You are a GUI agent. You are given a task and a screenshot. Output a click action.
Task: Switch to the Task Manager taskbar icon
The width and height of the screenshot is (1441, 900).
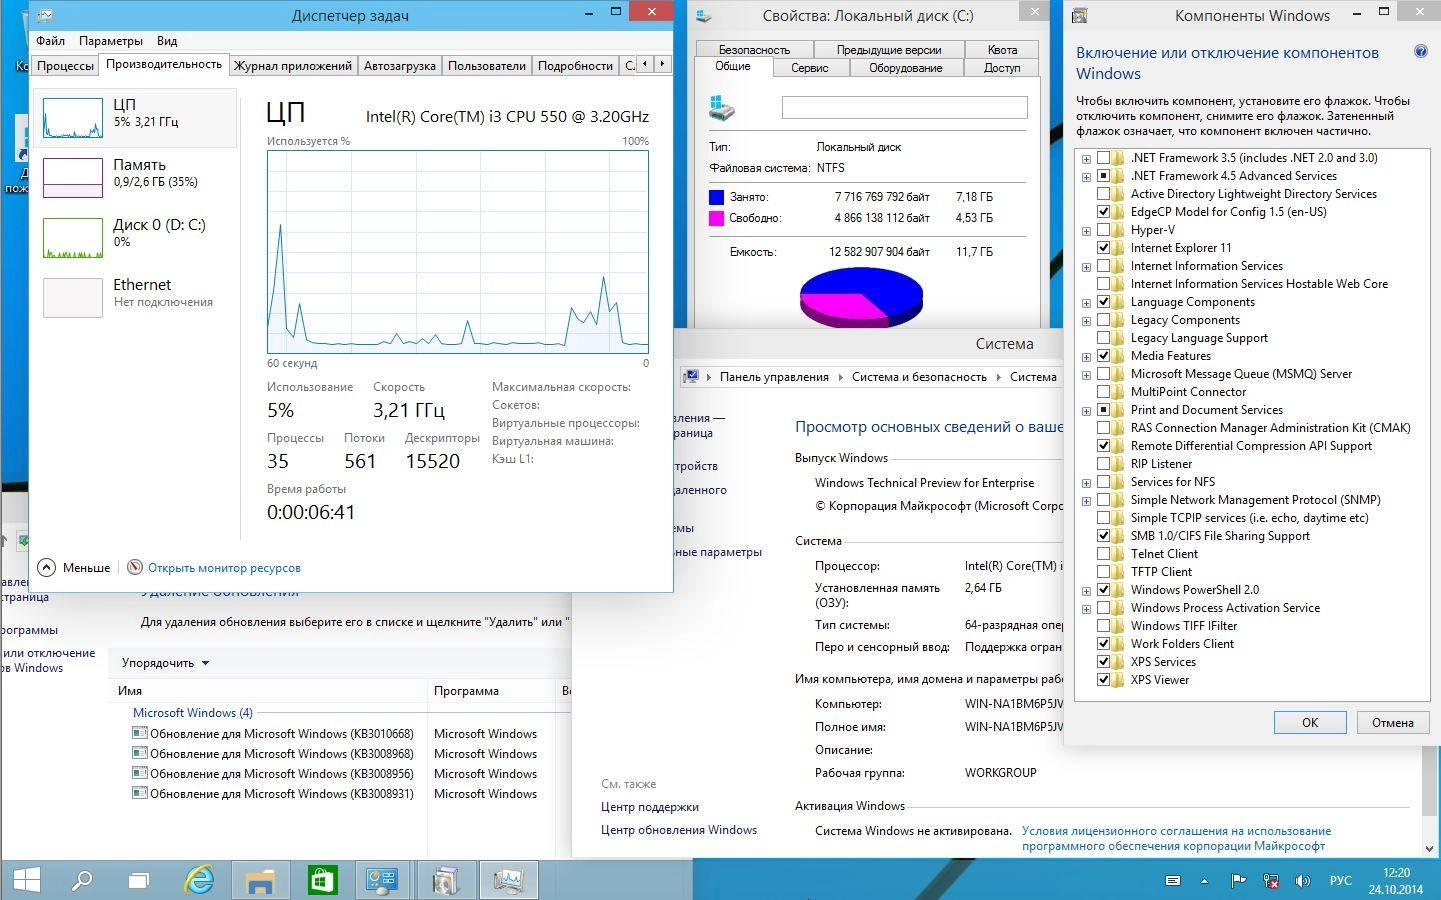pyautogui.click(x=508, y=880)
